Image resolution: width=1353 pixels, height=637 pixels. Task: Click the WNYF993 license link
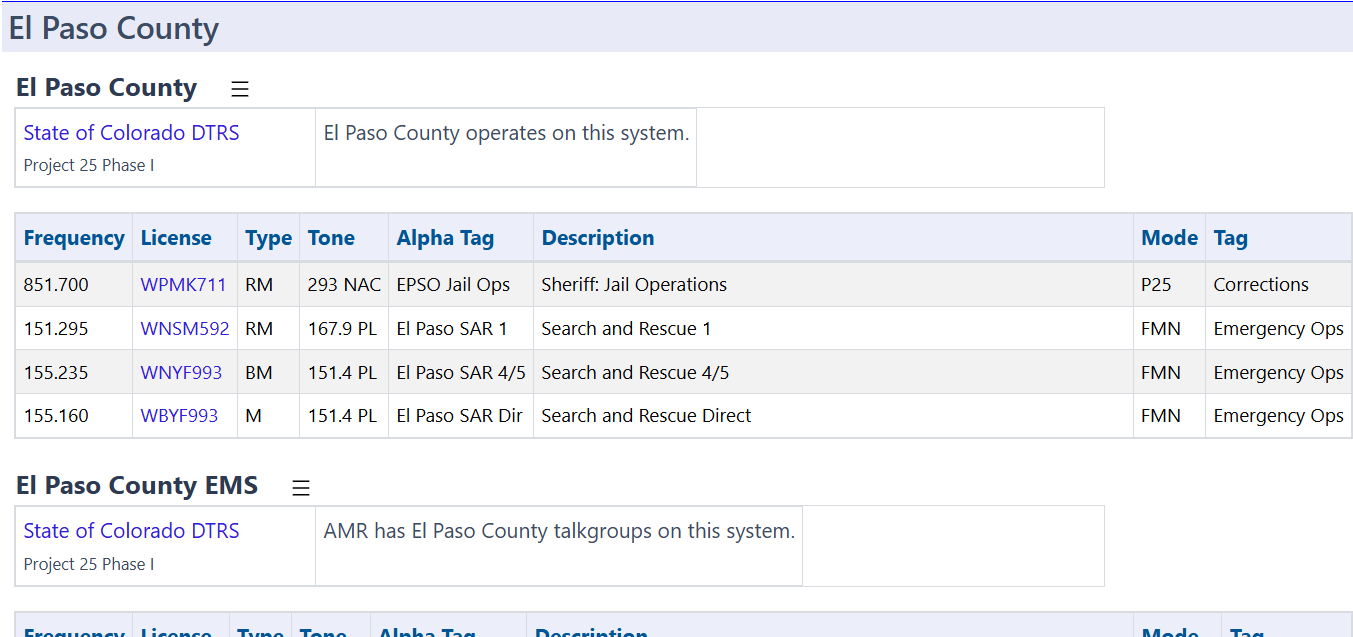coord(181,373)
